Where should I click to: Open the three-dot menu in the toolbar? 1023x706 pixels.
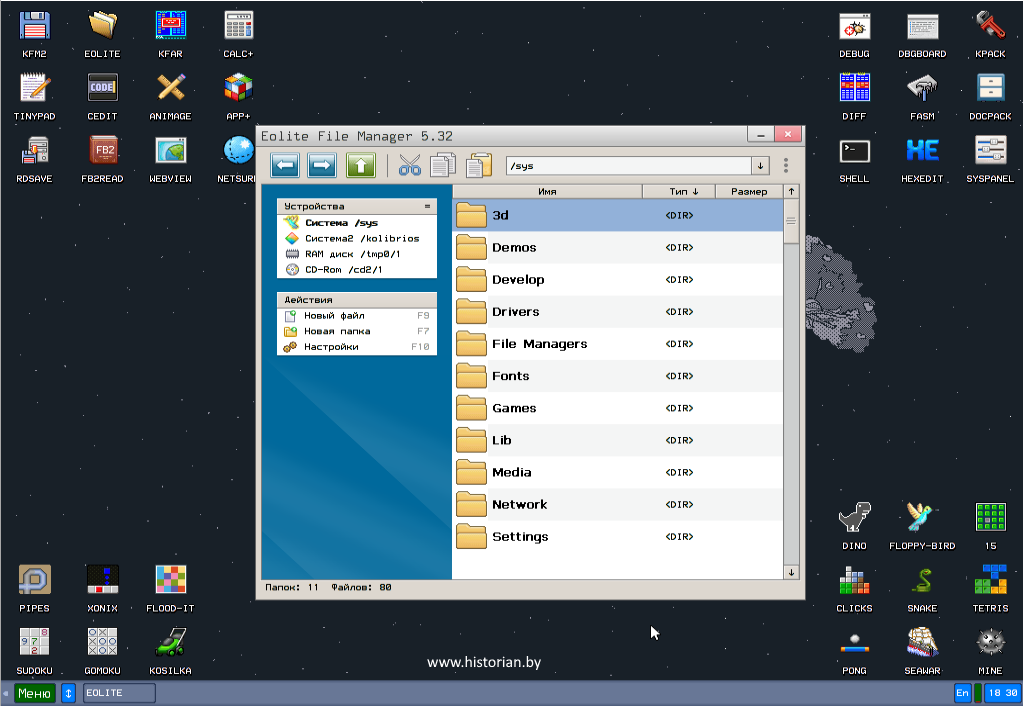[x=786, y=166]
